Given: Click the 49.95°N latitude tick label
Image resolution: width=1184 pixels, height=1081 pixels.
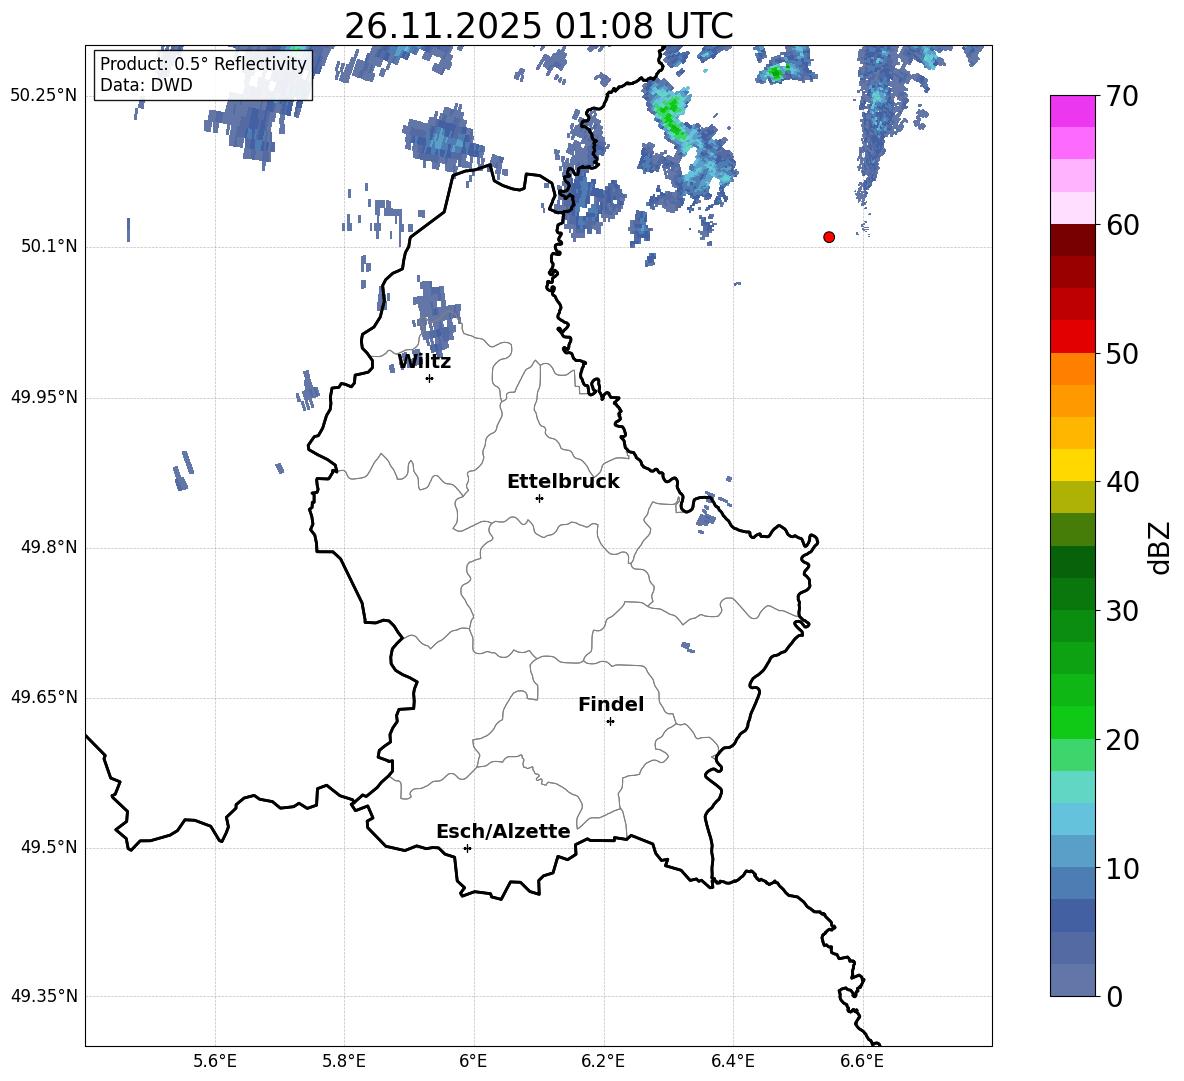Looking at the screenshot, I should 44,397.
